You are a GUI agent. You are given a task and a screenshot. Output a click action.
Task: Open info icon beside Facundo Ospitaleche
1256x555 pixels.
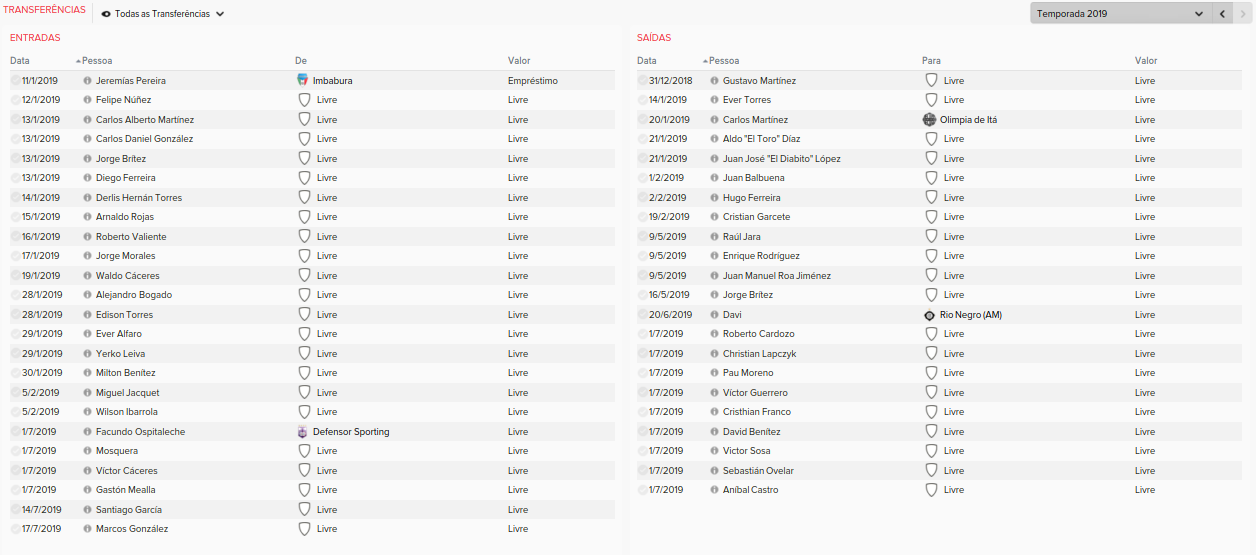click(x=87, y=432)
